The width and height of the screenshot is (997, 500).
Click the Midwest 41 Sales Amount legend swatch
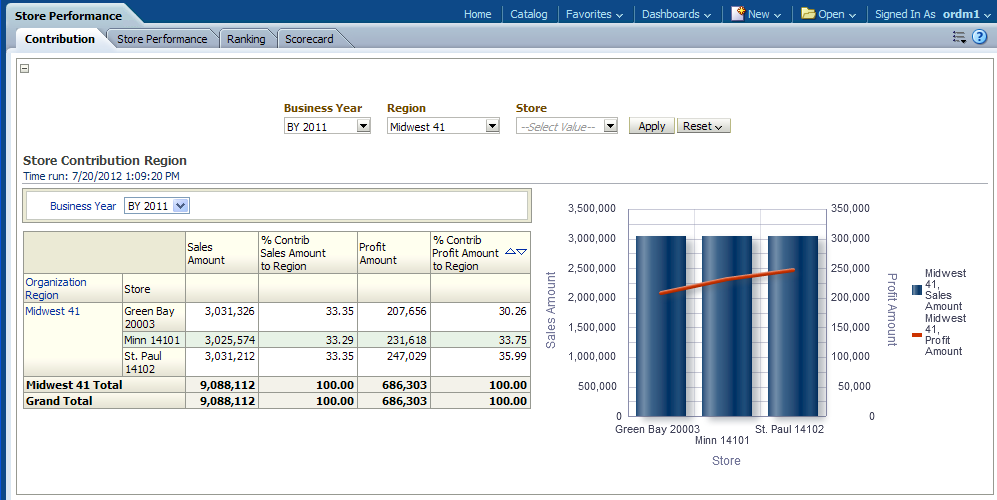(x=917, y=290)
